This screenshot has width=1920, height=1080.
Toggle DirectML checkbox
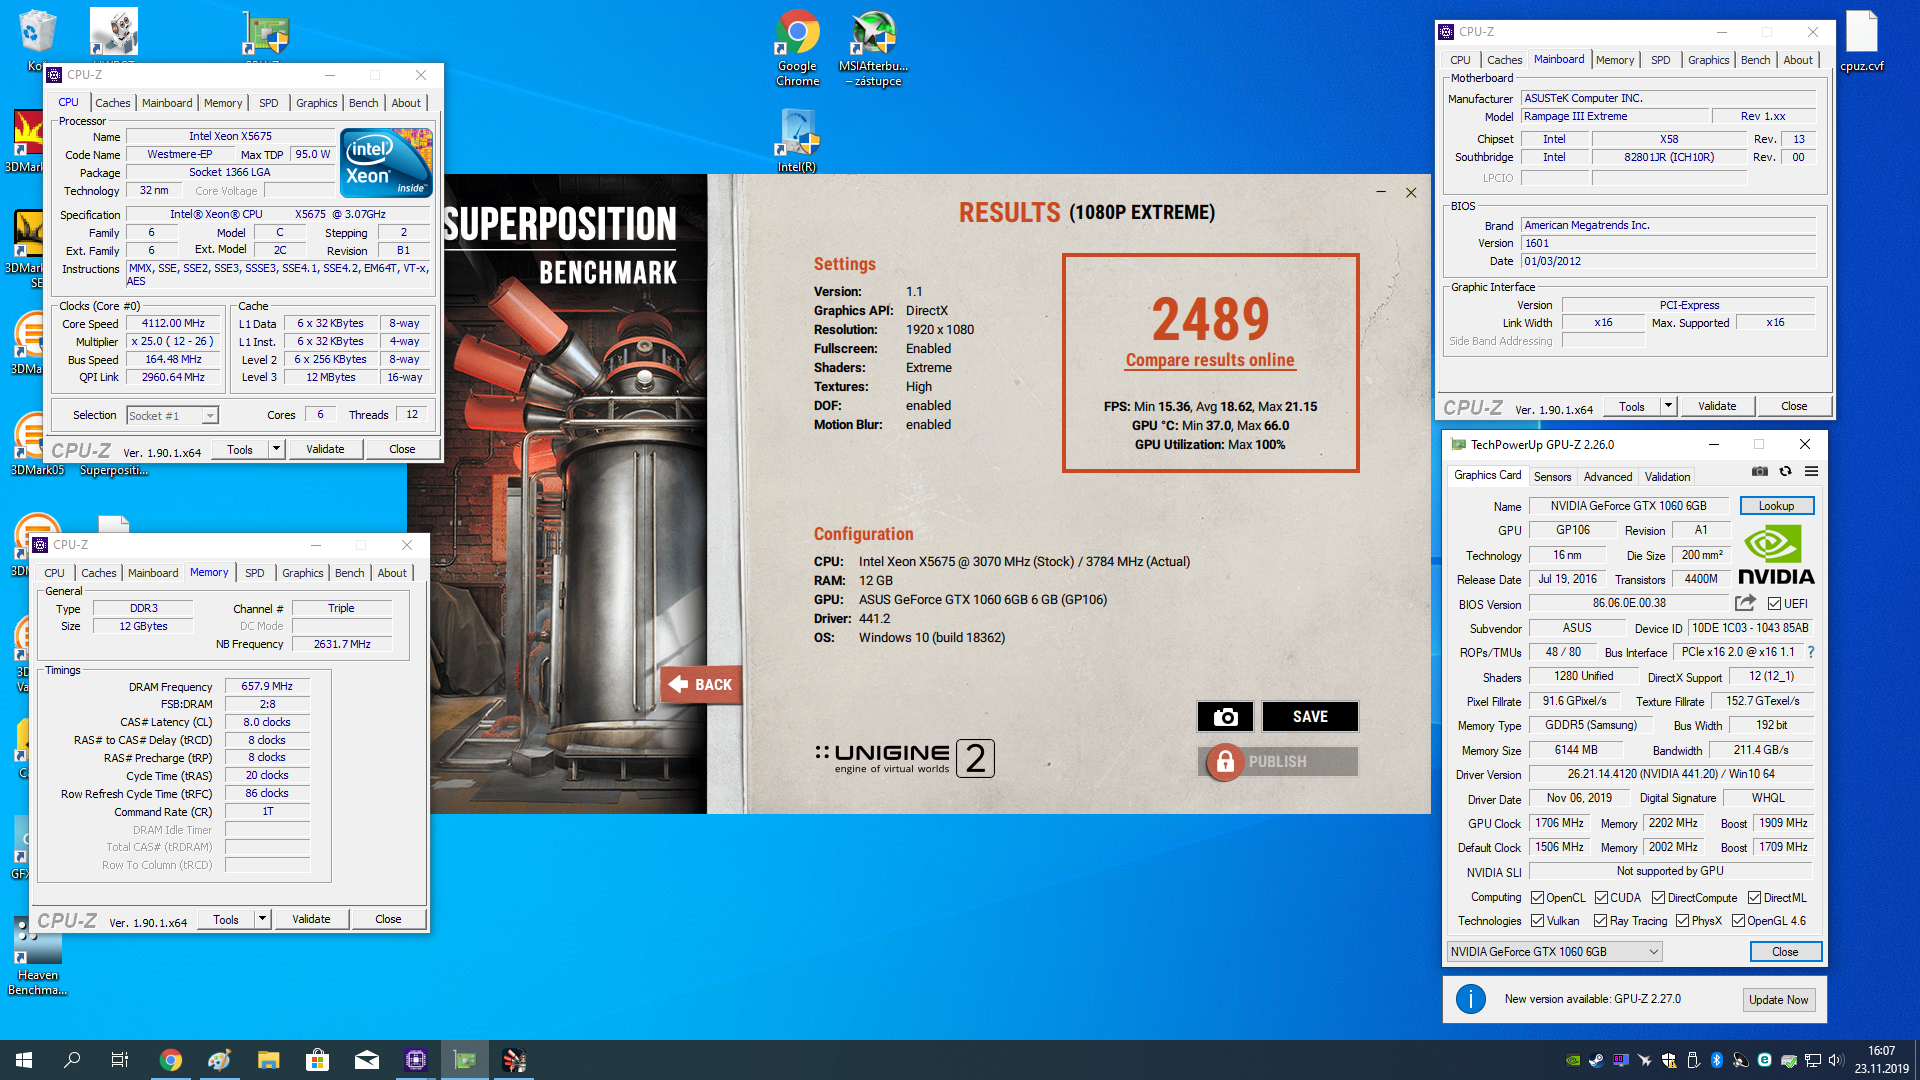tap(1755, 898)
